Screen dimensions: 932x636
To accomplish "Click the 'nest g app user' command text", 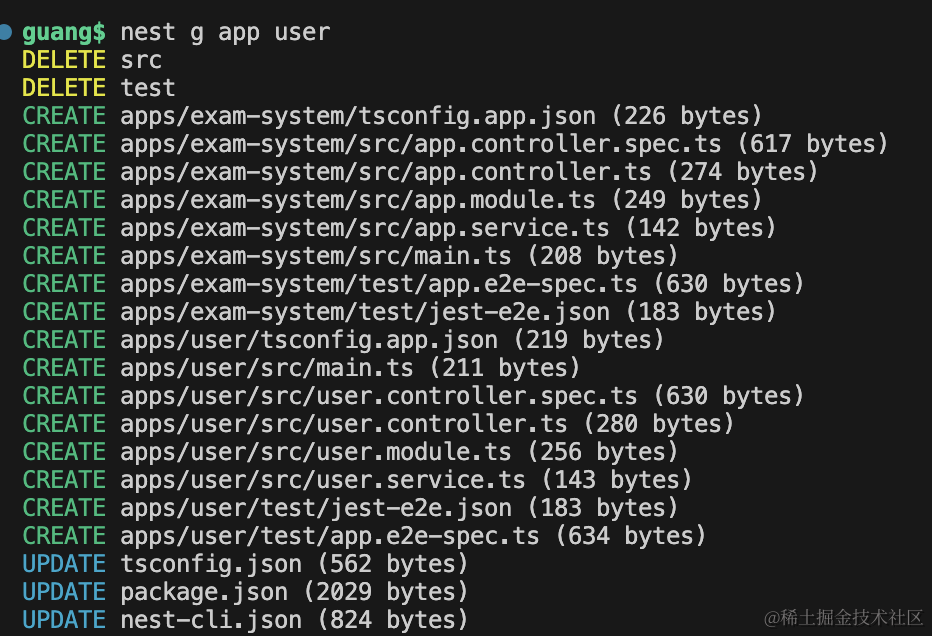I will tap(225, 32).
